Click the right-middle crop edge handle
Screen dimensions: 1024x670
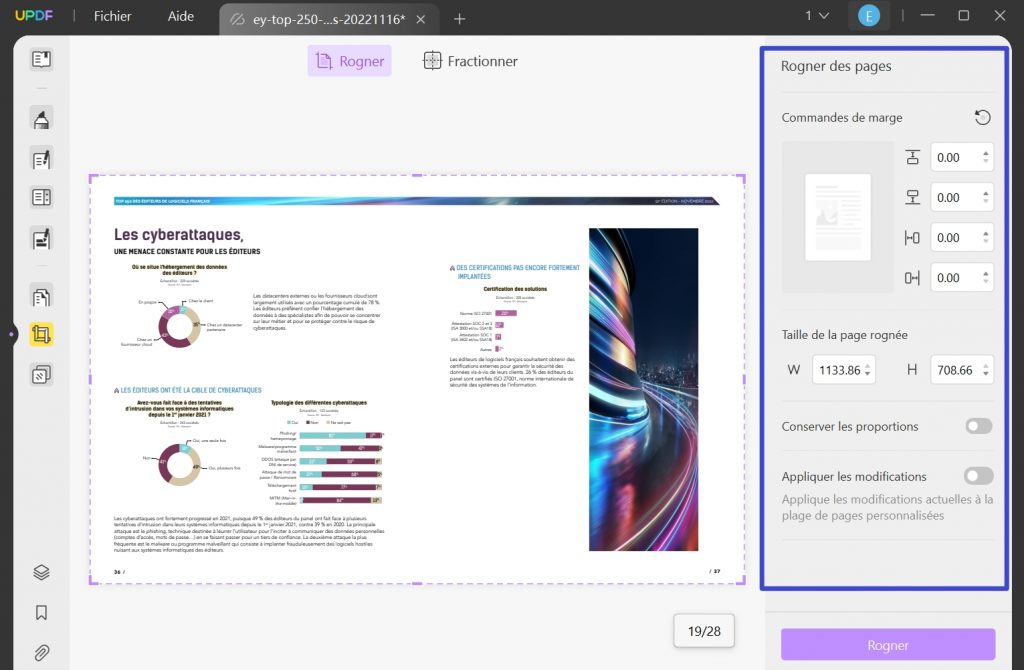click(744, 379)
